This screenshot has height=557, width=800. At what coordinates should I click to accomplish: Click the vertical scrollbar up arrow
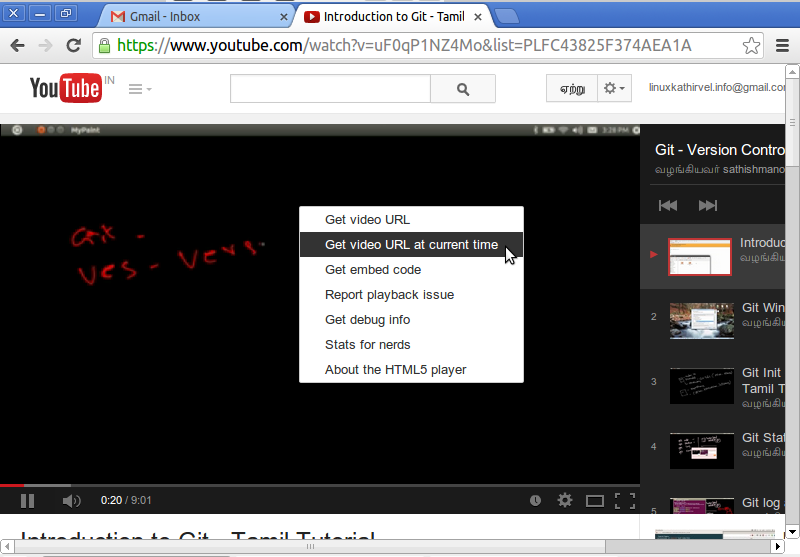tap(792, 72)
